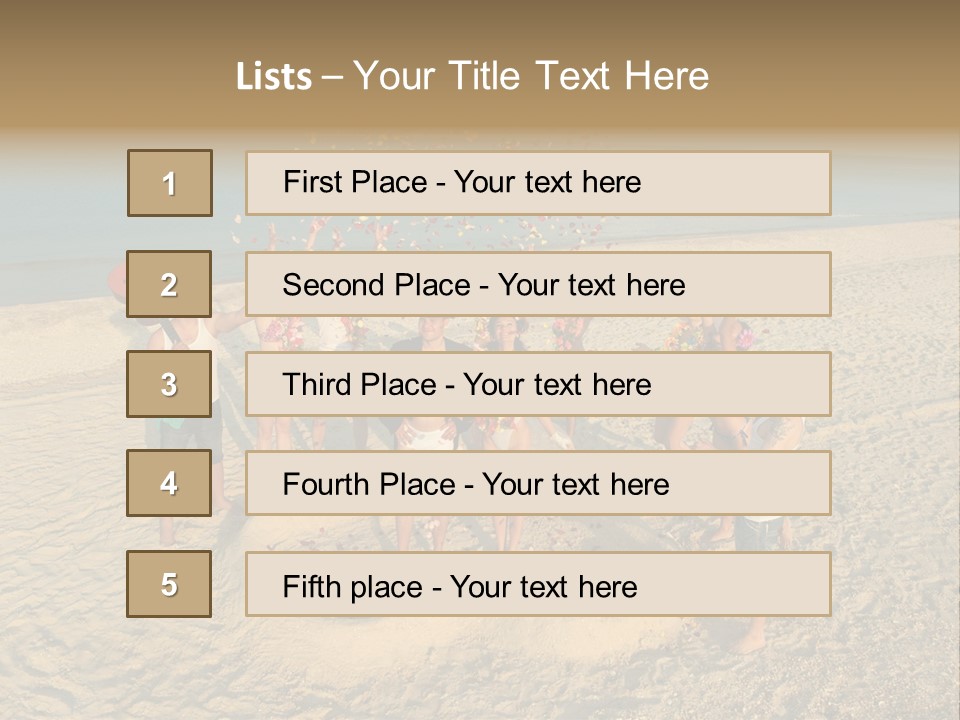Click 'Your text here' in the Third Place row
Viewport: 960px width, 720px height.
point(557,385)
